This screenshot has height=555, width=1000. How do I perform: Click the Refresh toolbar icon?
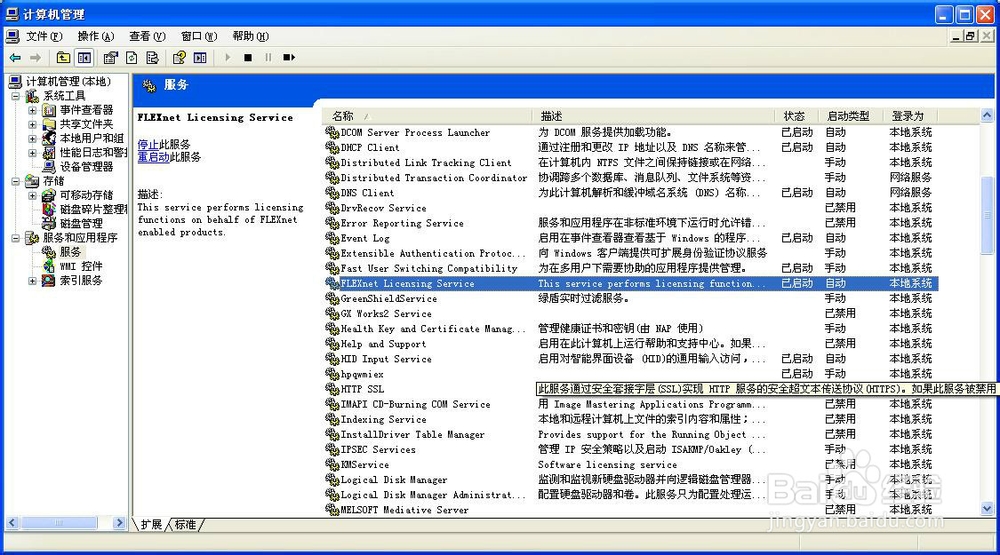pos(131,57)
